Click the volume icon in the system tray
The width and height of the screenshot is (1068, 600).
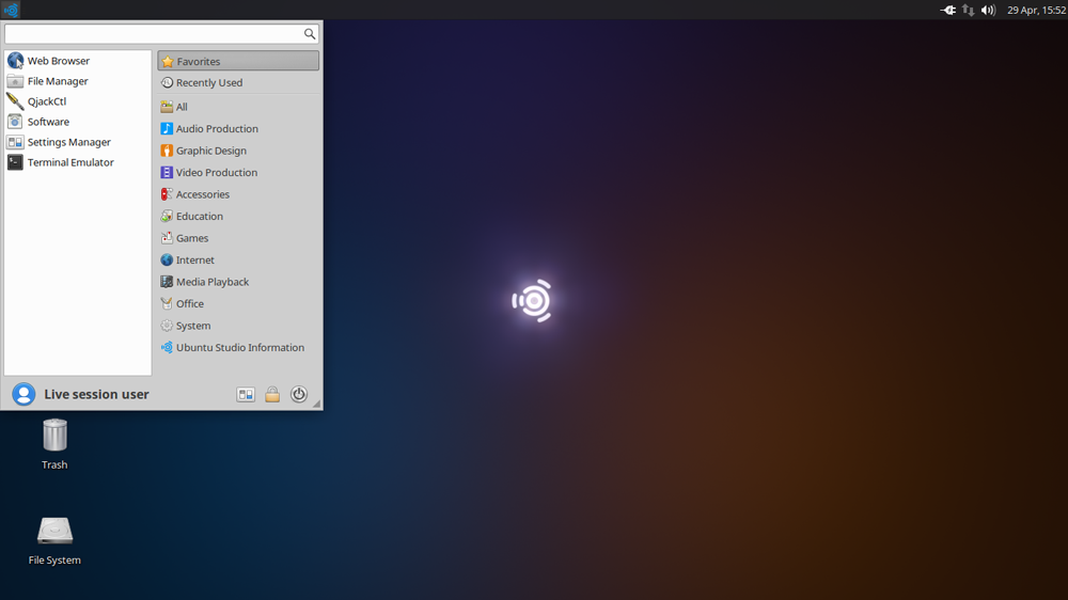pos(988,9)
